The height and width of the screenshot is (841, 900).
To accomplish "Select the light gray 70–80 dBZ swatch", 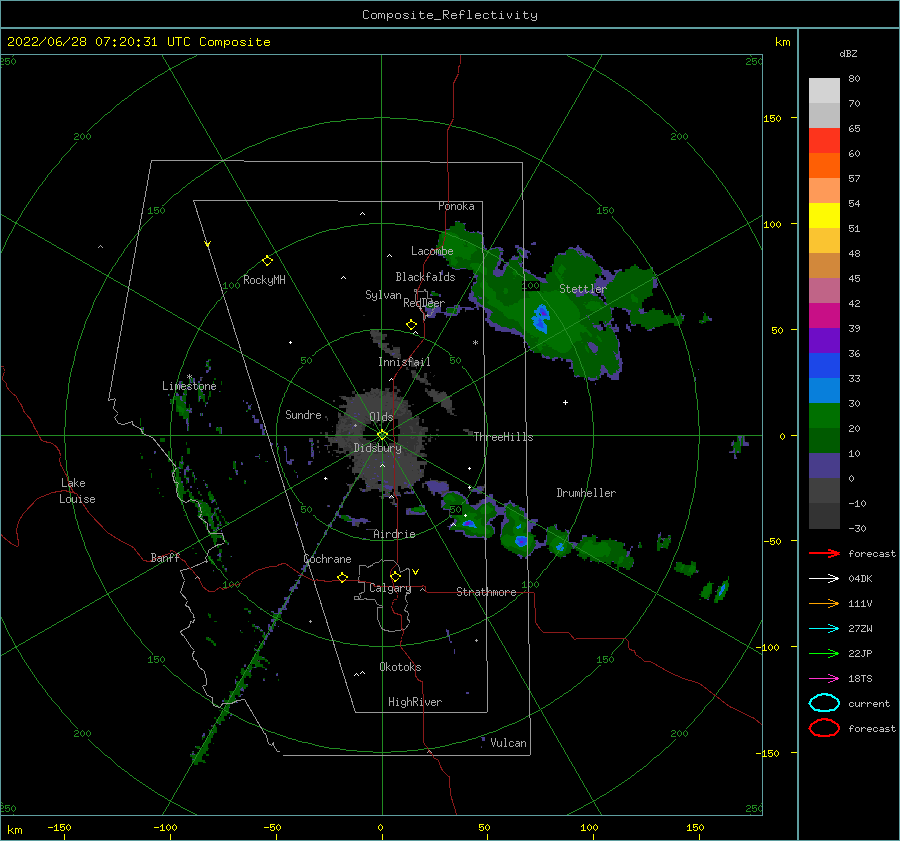I will point(824,91).
